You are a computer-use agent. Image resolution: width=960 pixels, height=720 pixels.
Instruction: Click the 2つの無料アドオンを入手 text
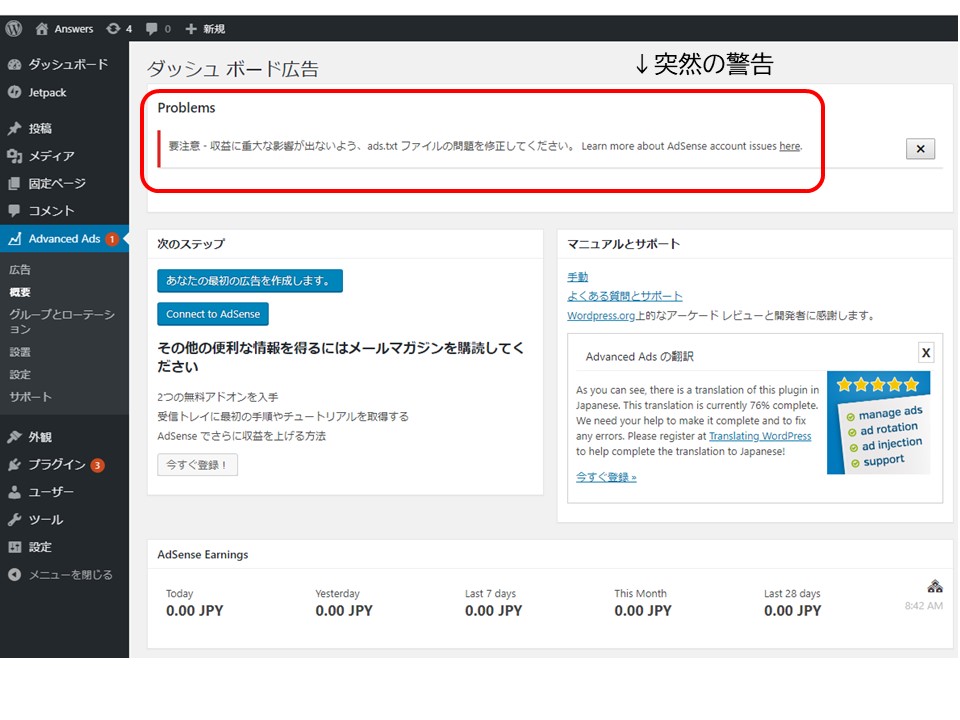tap(217, 397)
